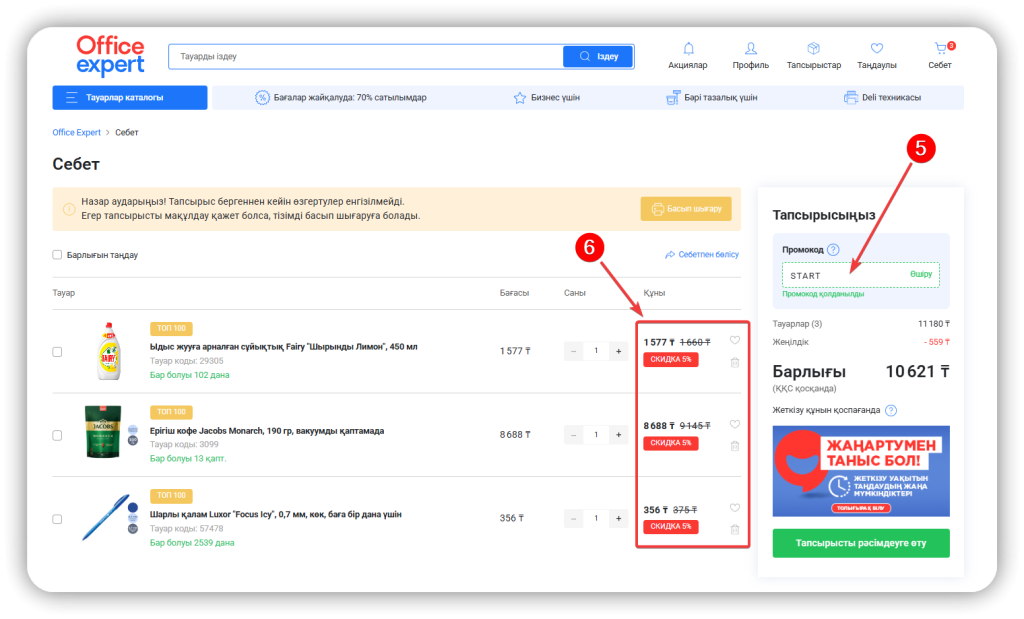Screen dimensions: 1024x619
Task: Click the Басып шығару print button
Action: [686, 209]
